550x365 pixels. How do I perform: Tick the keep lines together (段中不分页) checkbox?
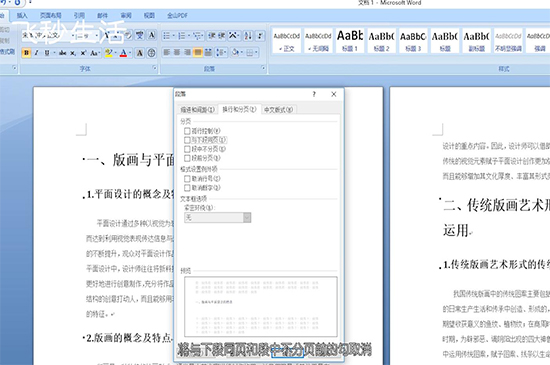pos(187,149)
